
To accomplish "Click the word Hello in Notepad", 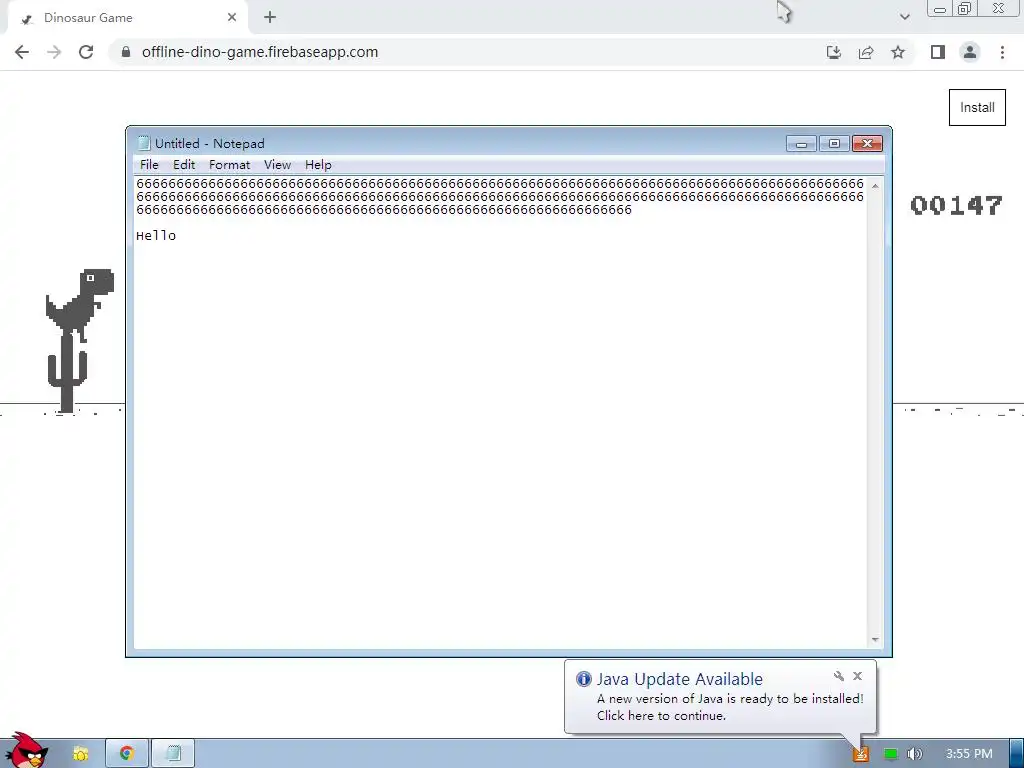I will point(156,236).
